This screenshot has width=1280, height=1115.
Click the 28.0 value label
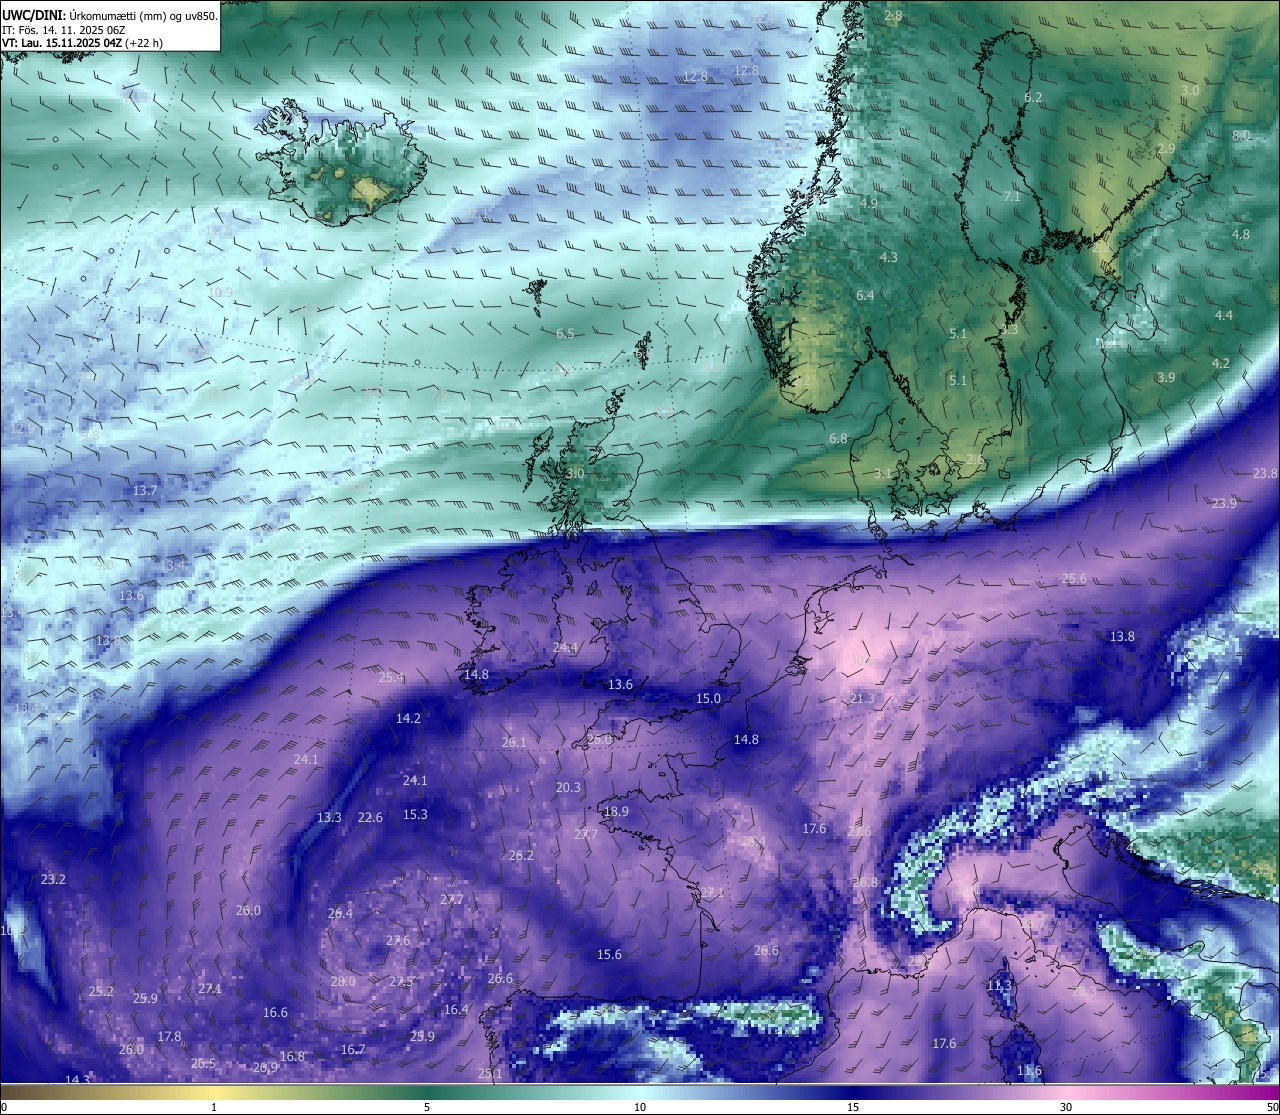pyautogui.click(x=343, y=982)
